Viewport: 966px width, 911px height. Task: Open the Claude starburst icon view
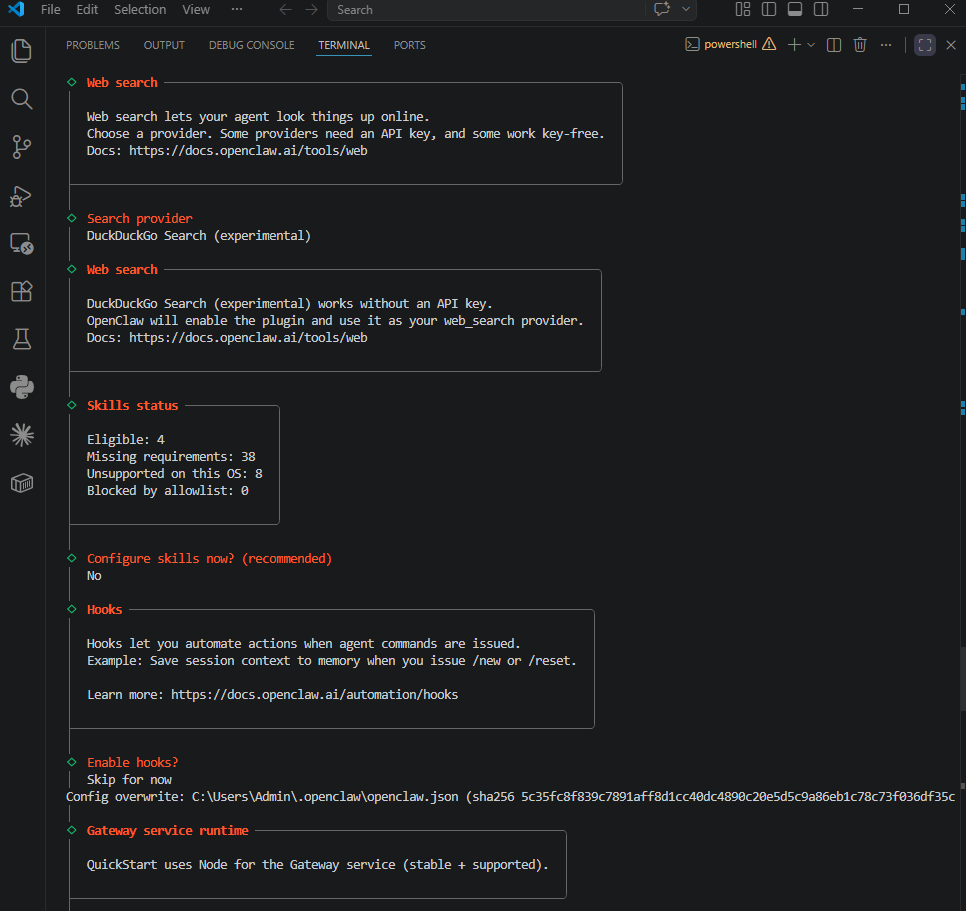click(22, 435)
